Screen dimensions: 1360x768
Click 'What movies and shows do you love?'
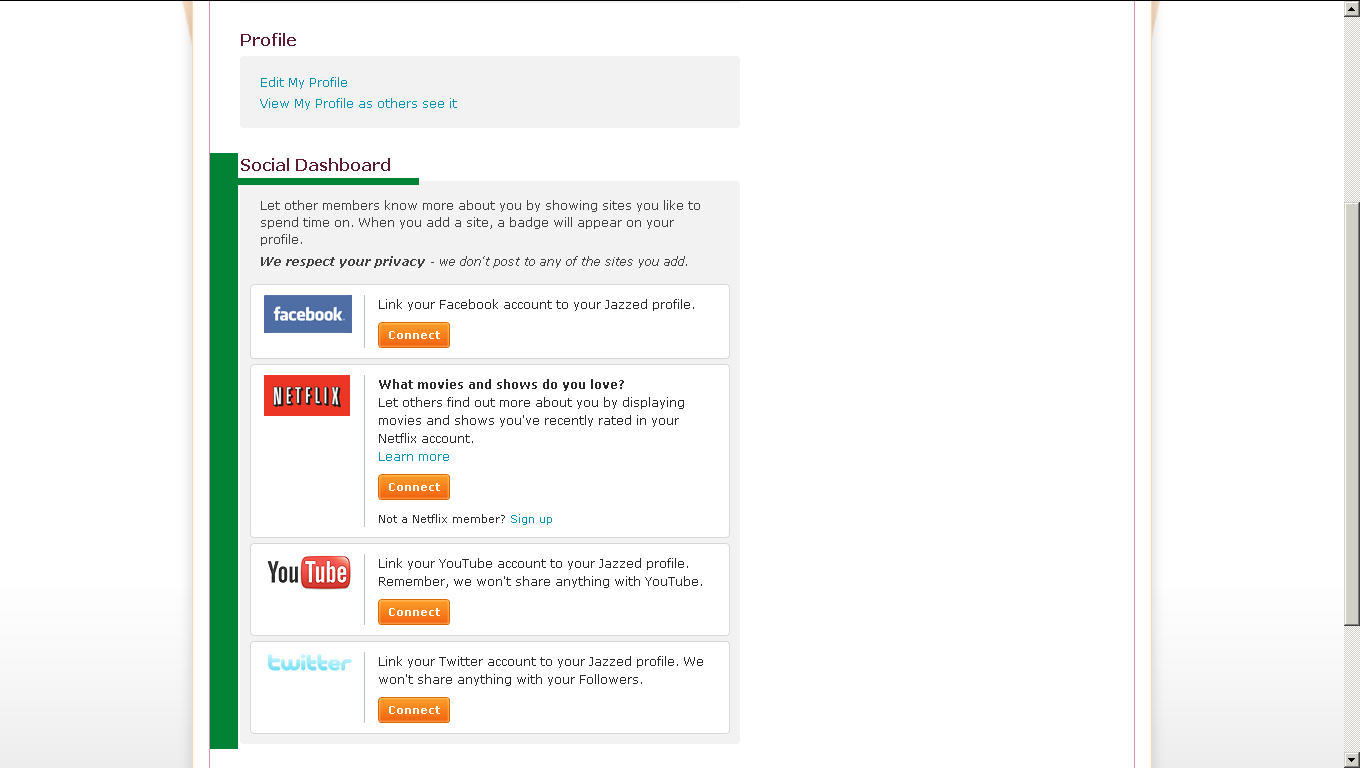501,385
